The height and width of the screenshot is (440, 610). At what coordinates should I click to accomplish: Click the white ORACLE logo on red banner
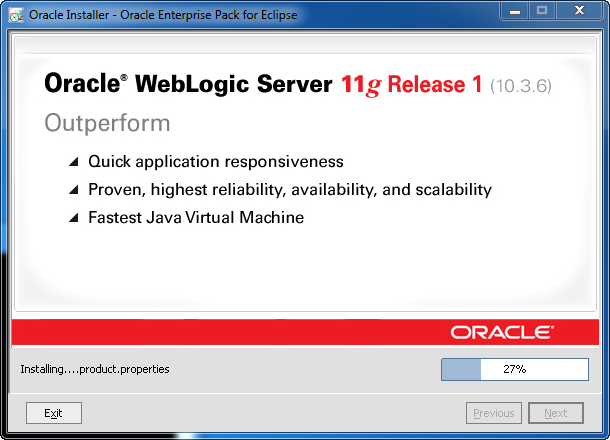[x=502, y=332]
